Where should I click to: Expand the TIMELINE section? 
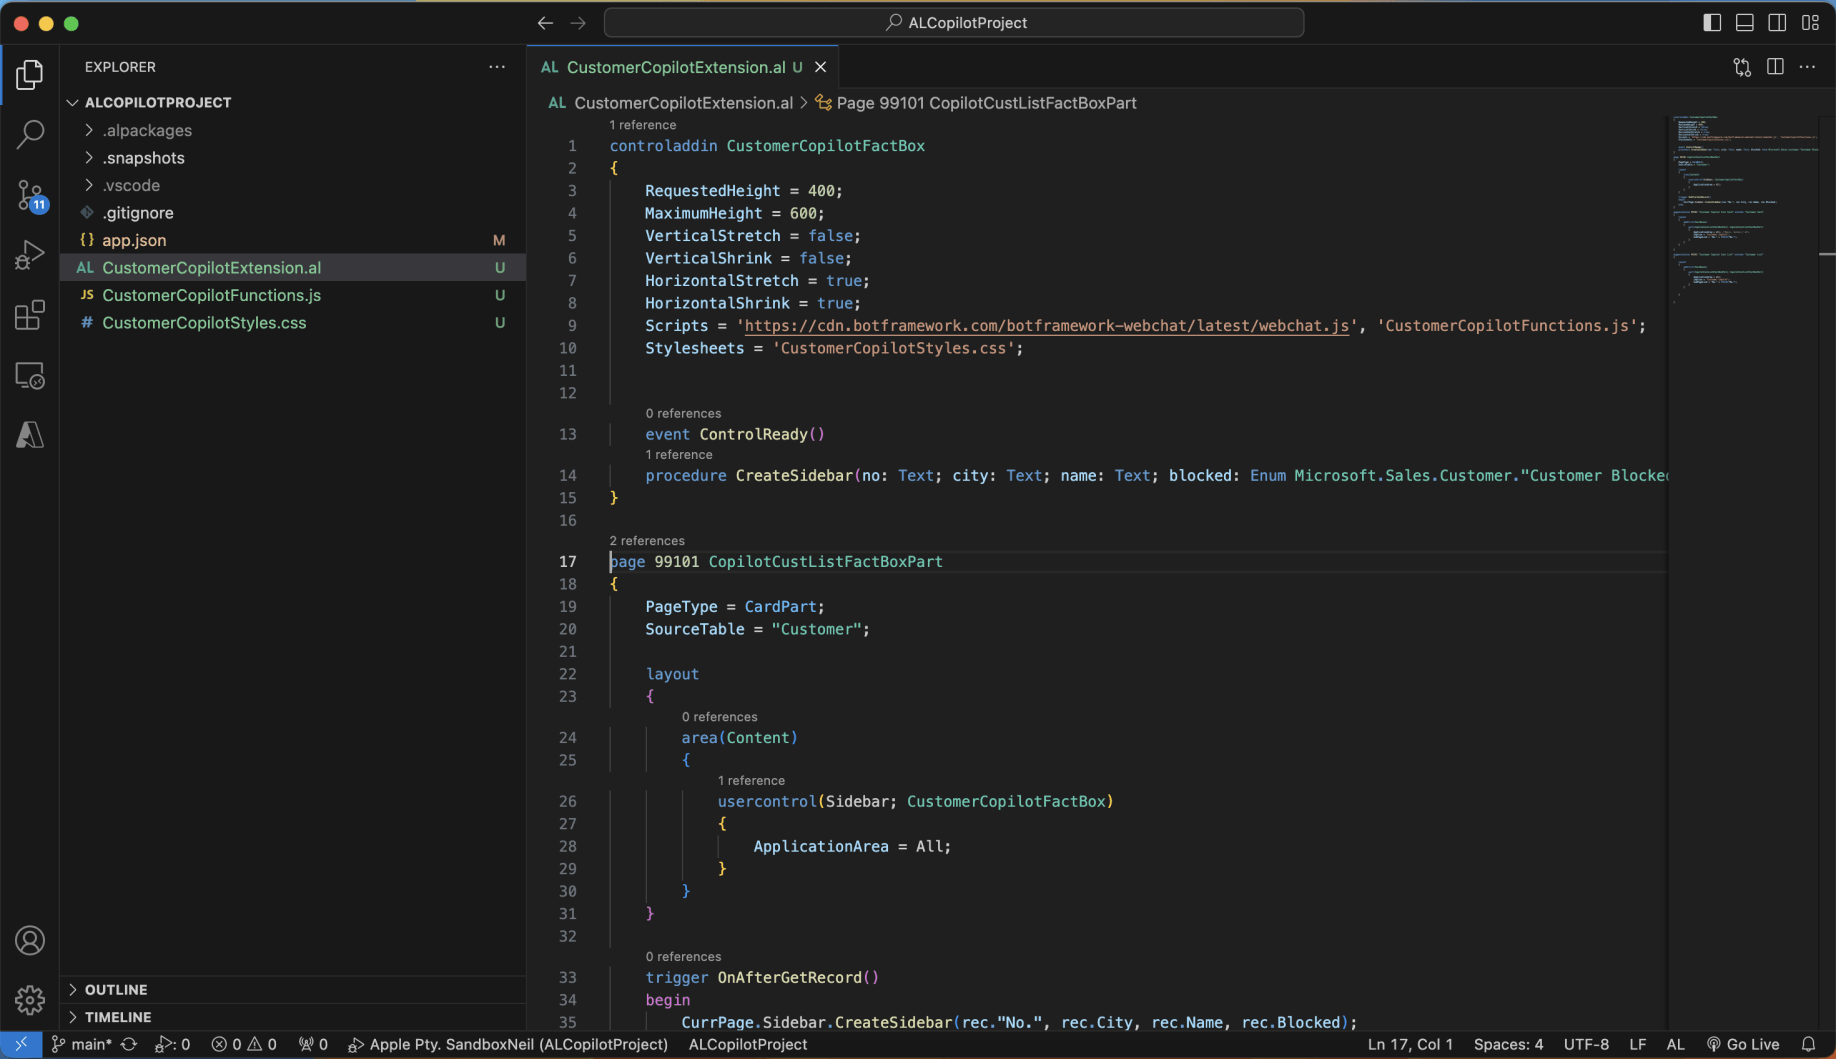pos(118,1017)
